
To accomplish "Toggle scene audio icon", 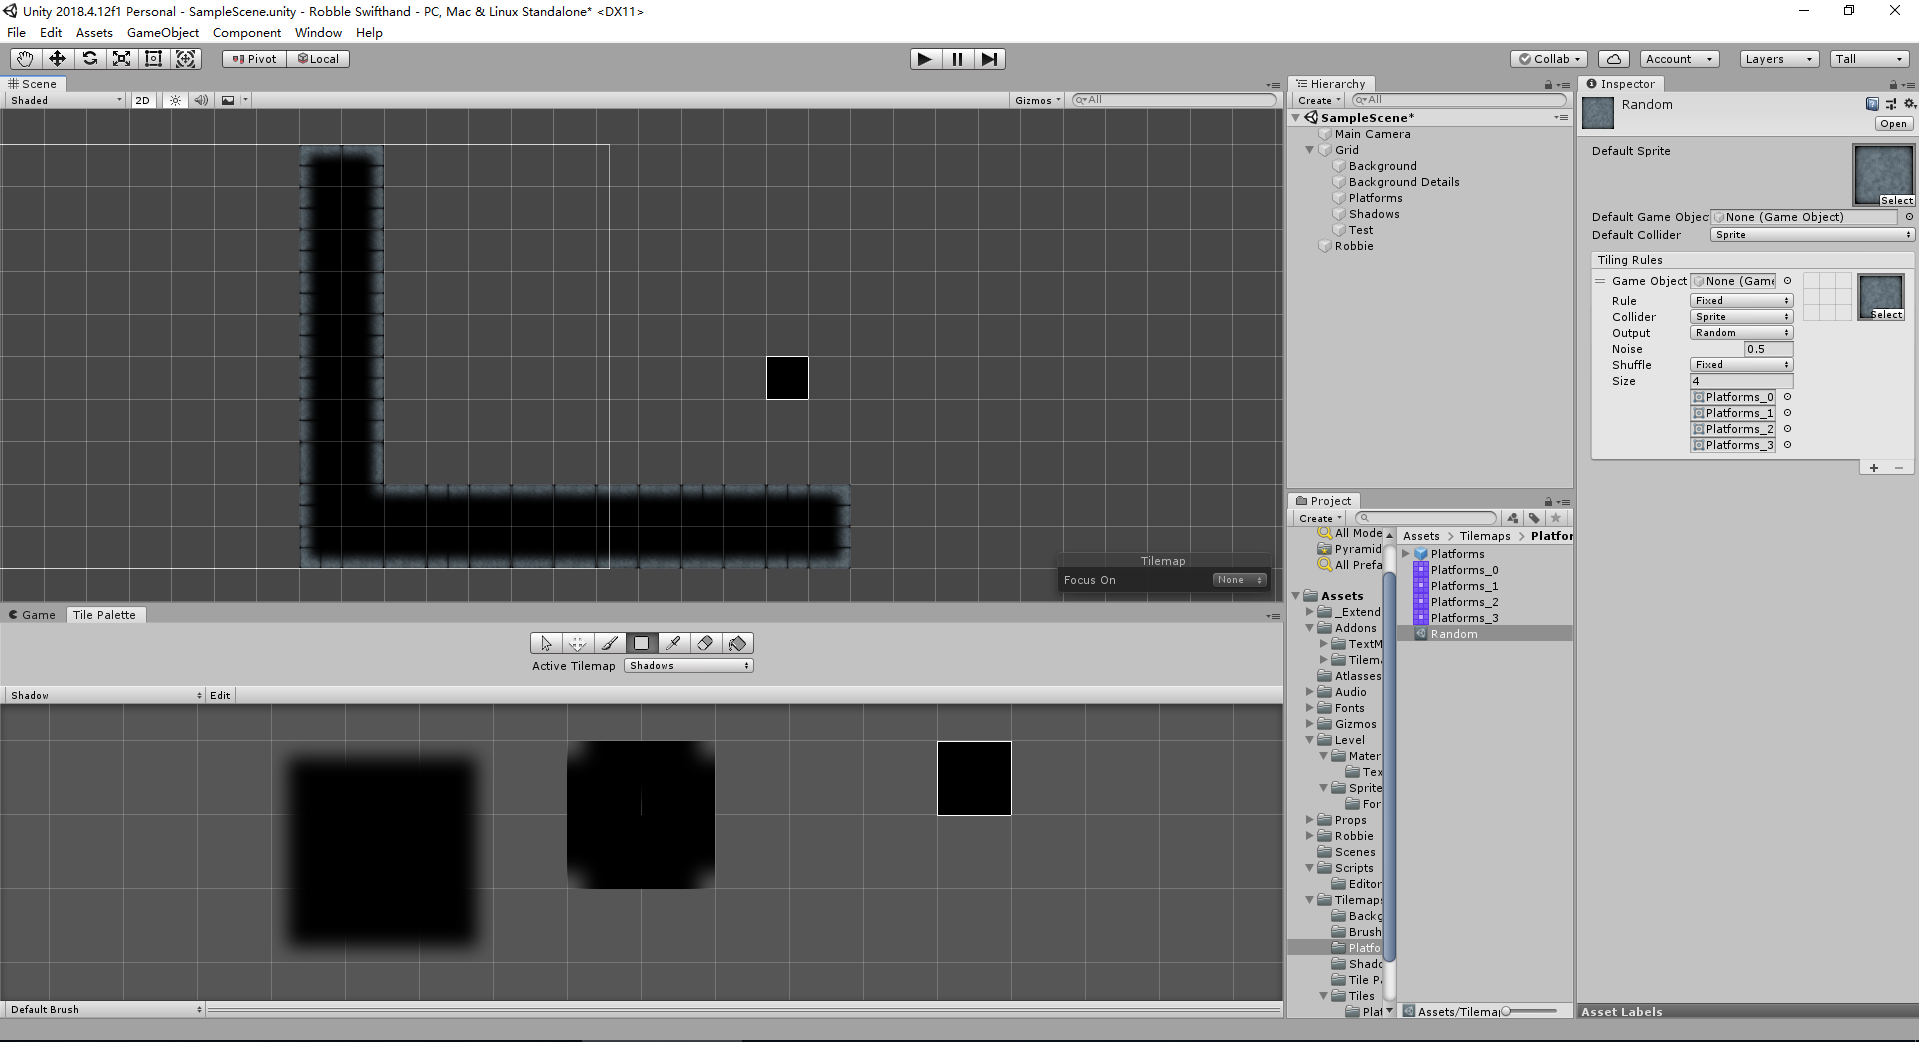I will (x=201, y=100).
